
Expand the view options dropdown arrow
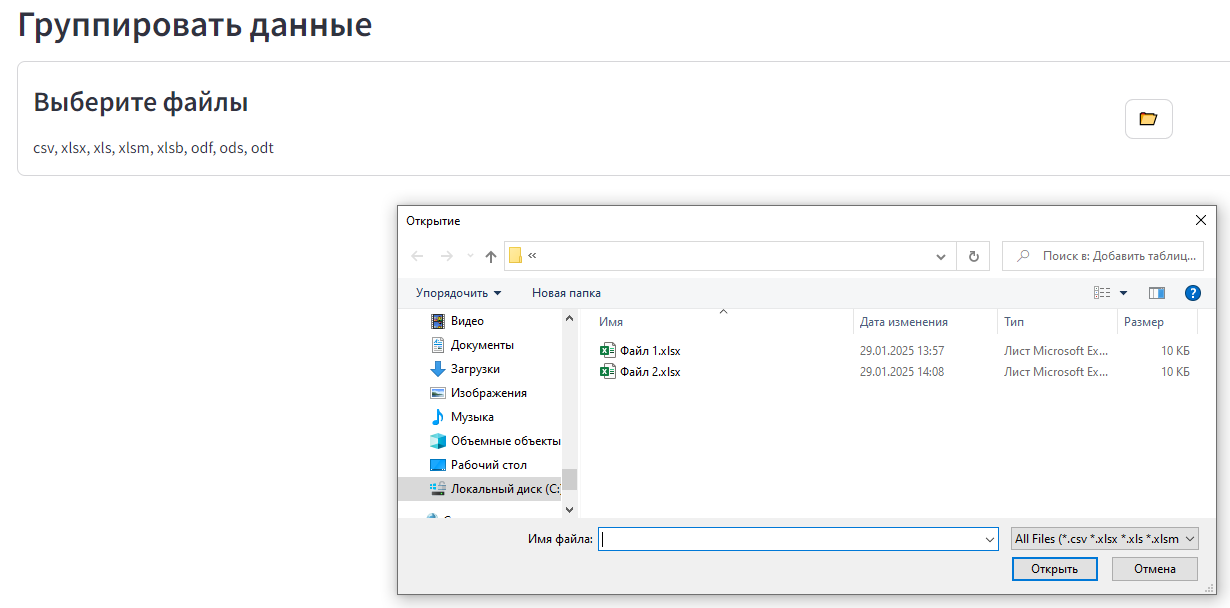(1123, 293)
